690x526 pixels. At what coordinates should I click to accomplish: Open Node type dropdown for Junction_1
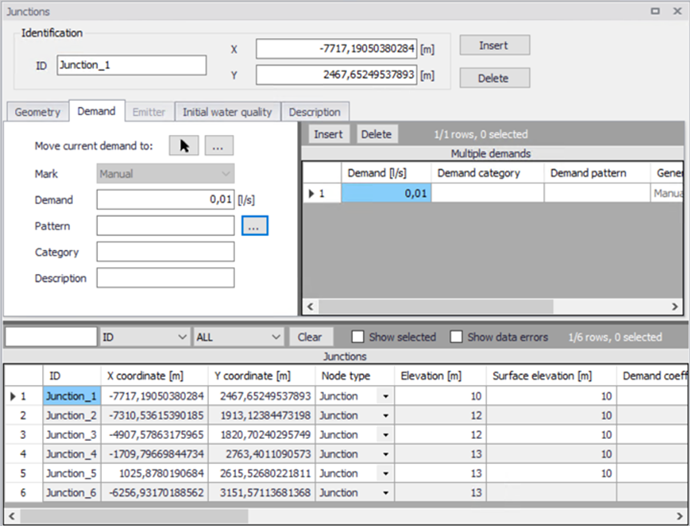tap(385, 396)
